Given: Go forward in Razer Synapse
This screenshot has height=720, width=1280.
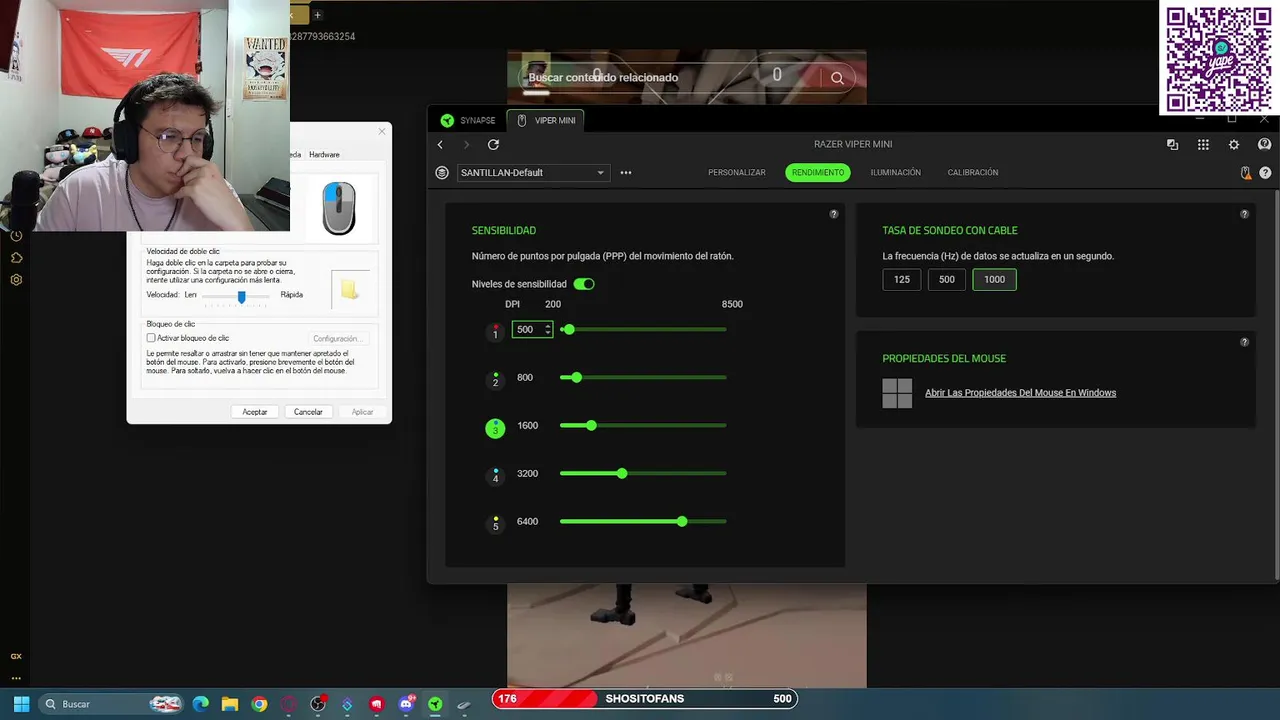Looking at the screenshot, I should 466,145.
